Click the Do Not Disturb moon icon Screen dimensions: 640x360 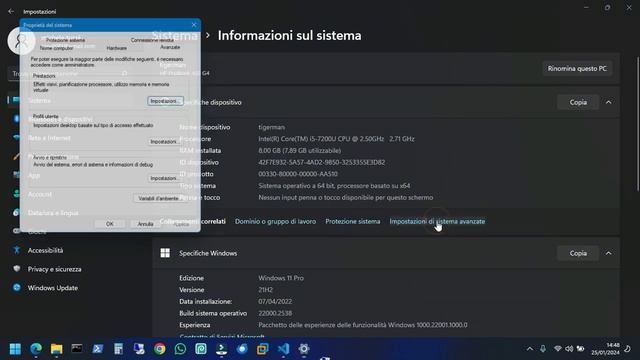pyautogui.click(x=628, y=349)
